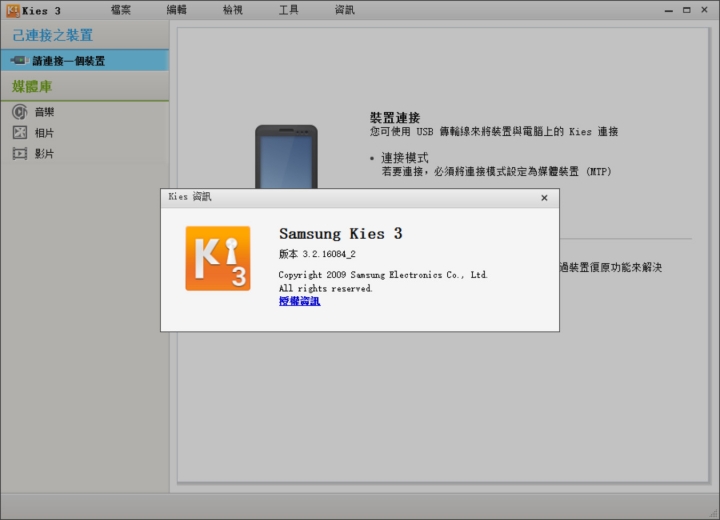Select the 請連接一個裝置 sidebar row
Screen dimensions: 720x520
[x=84, y=61]
